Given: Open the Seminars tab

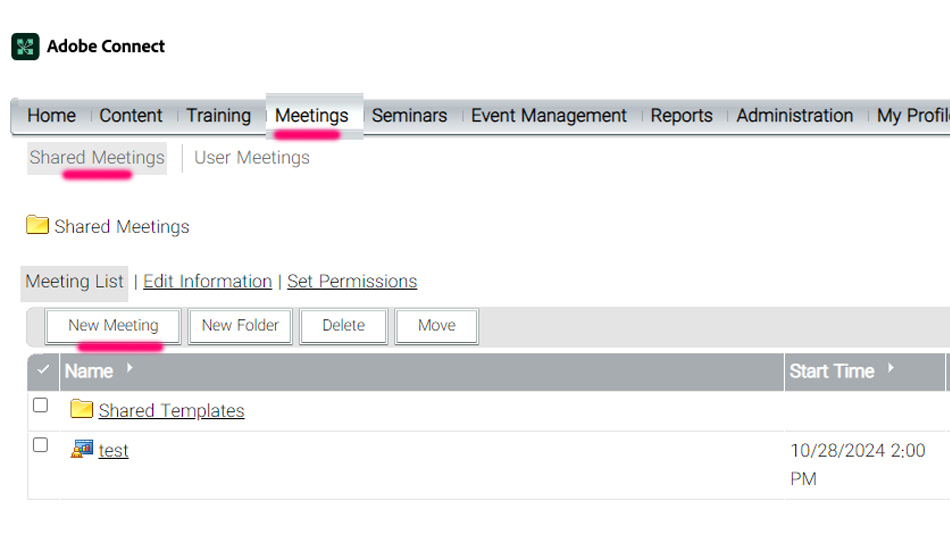Looking at the screenshot, I should (410, 115).
